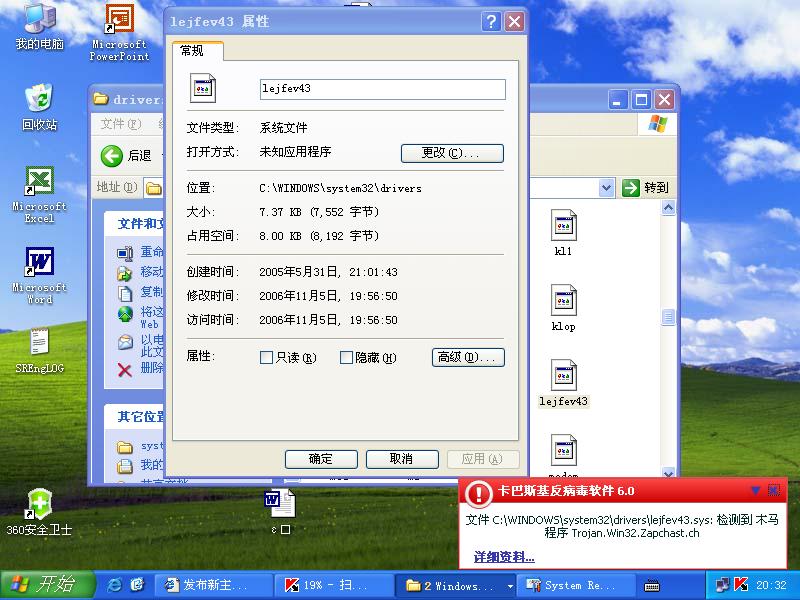Click taskbar clock 20:32
The width and height of the screenshot is (800, 600).
coord(771,585)
